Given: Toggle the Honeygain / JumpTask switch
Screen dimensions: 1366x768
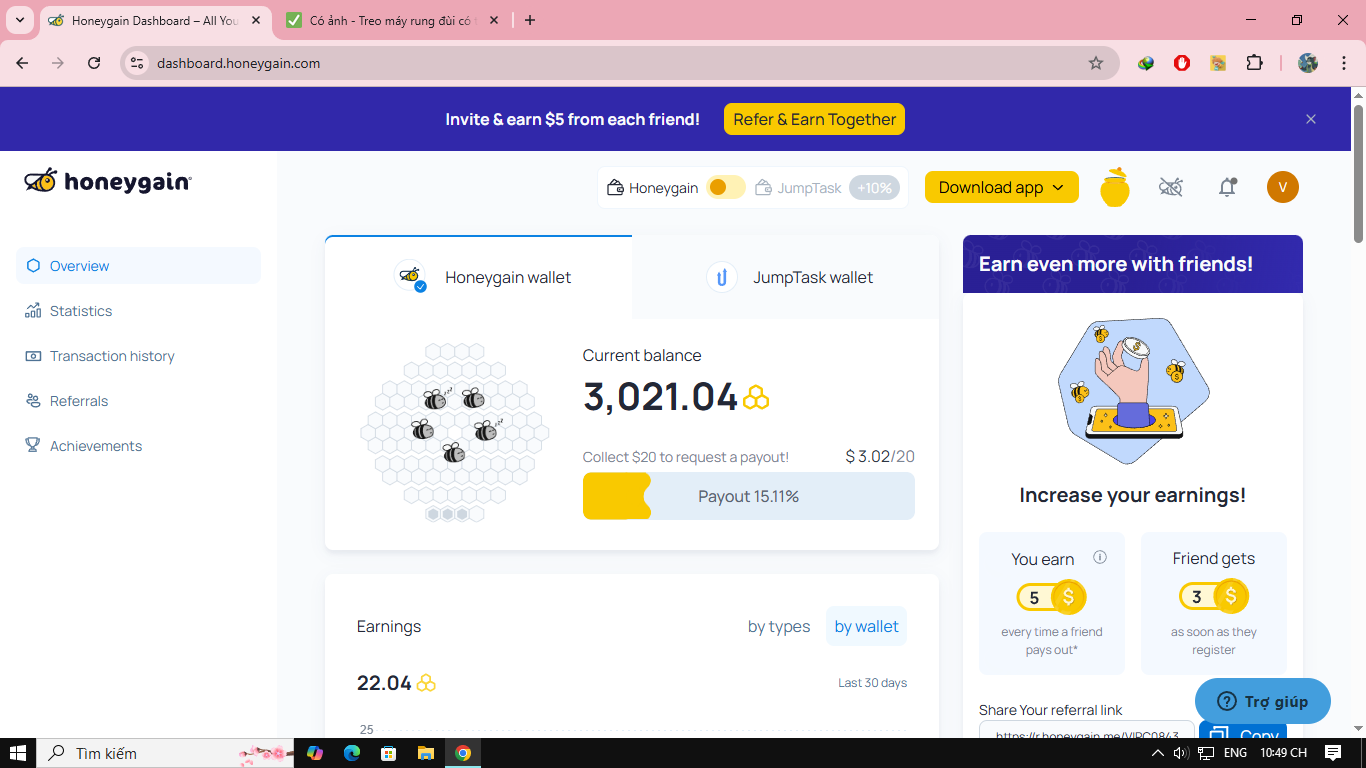Looking at the screenshot, I should pos(725,187).
